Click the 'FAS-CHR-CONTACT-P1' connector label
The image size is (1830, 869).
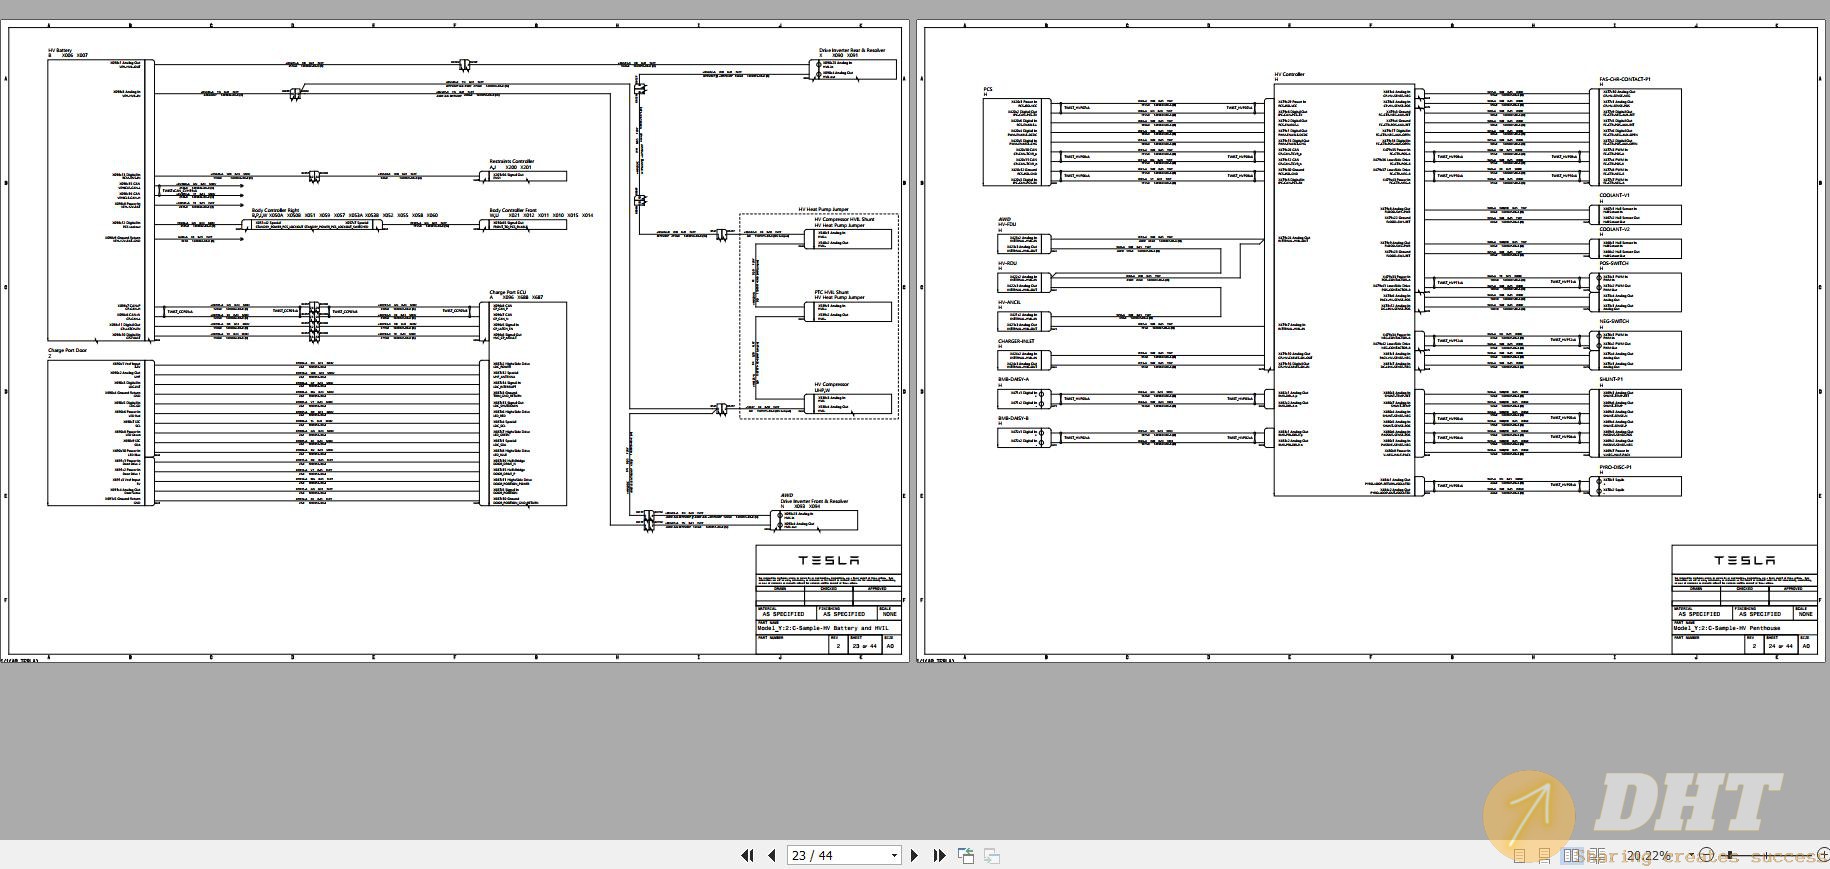pyautogui.click(x=1624, y=79)
